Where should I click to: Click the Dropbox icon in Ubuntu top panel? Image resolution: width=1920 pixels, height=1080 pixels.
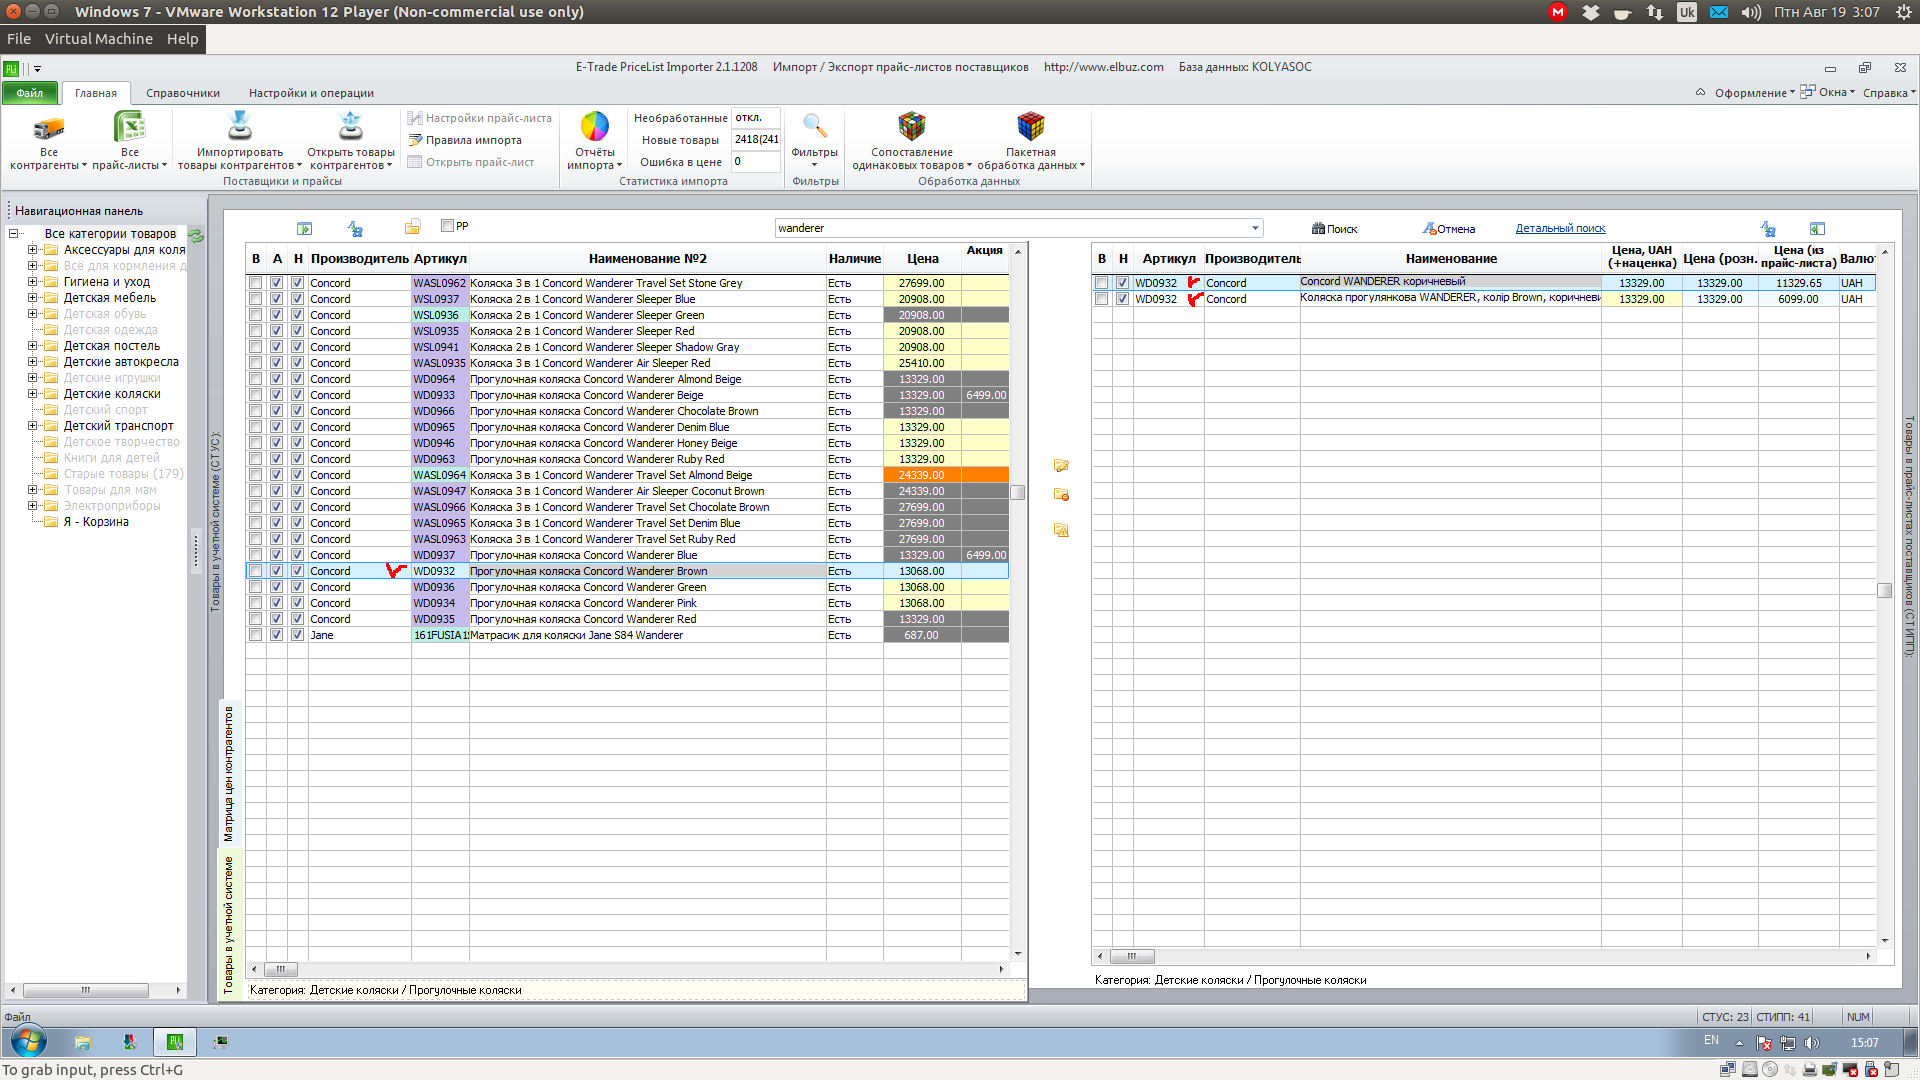[x=1590, y=12]
